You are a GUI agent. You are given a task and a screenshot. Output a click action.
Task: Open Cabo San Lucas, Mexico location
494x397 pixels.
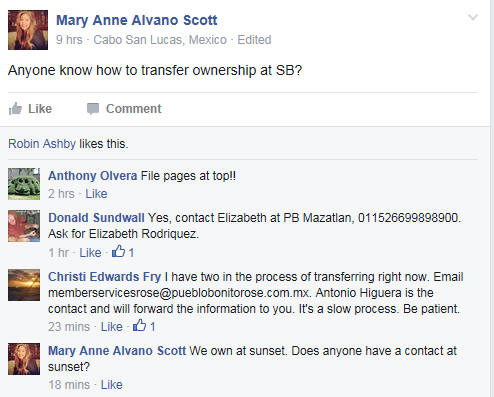(160, 40)
